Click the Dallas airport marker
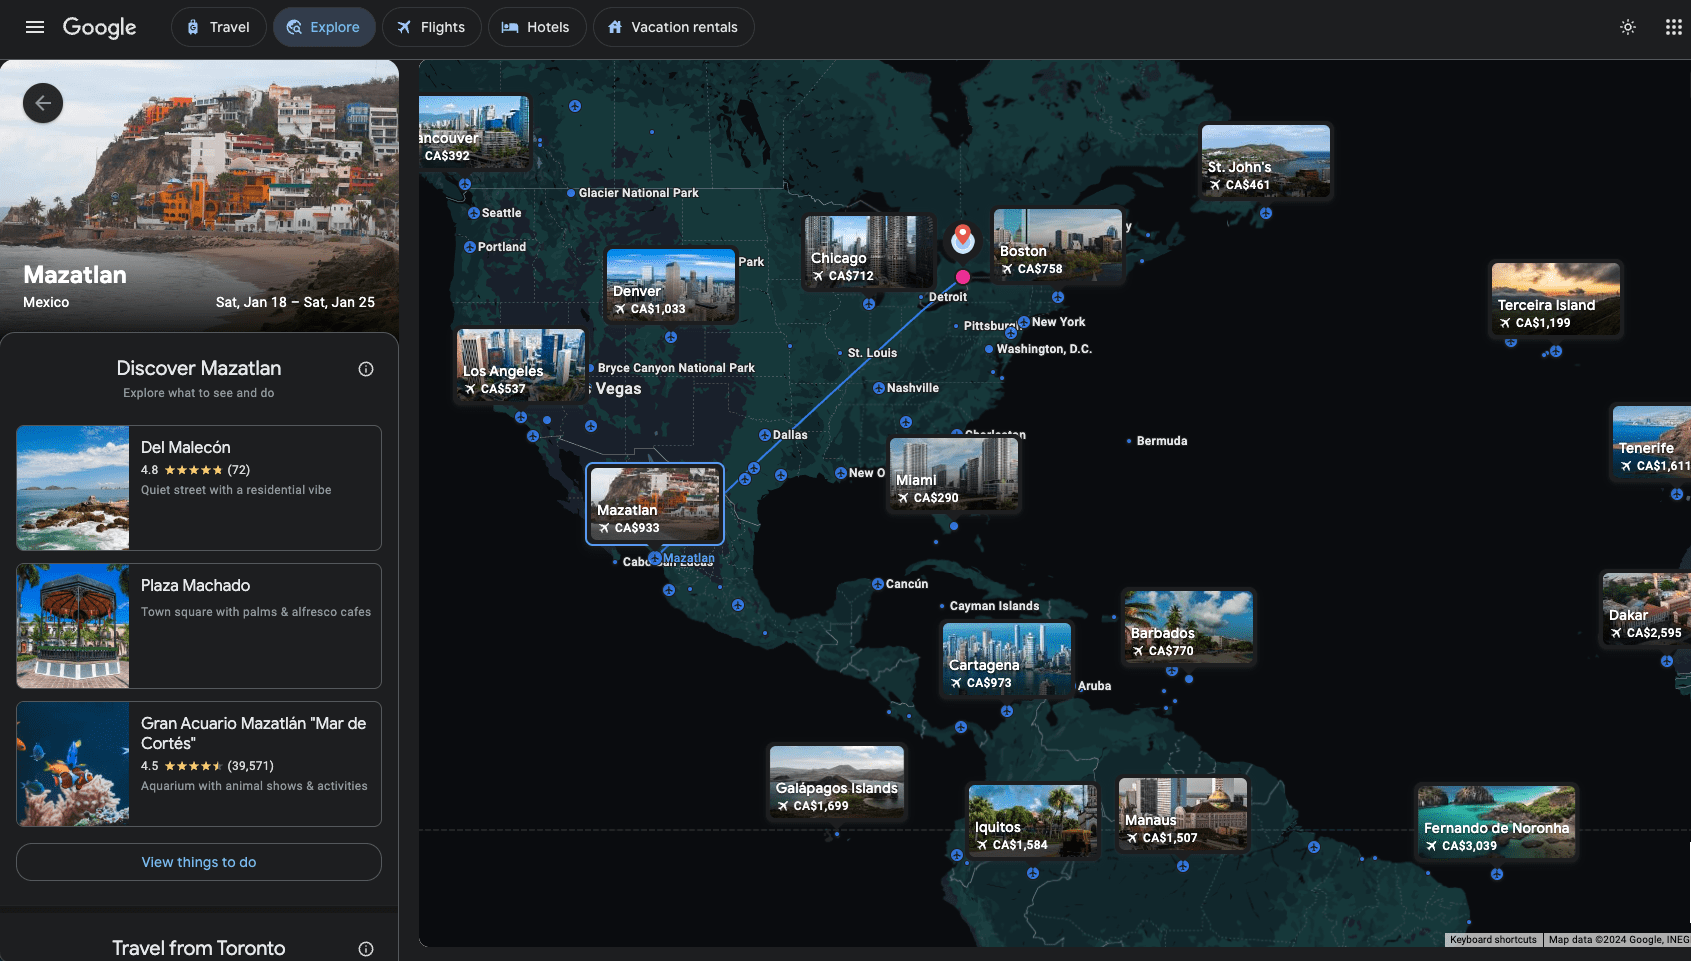This screenshot has height=961, width=1691. [x=765, y=435]
